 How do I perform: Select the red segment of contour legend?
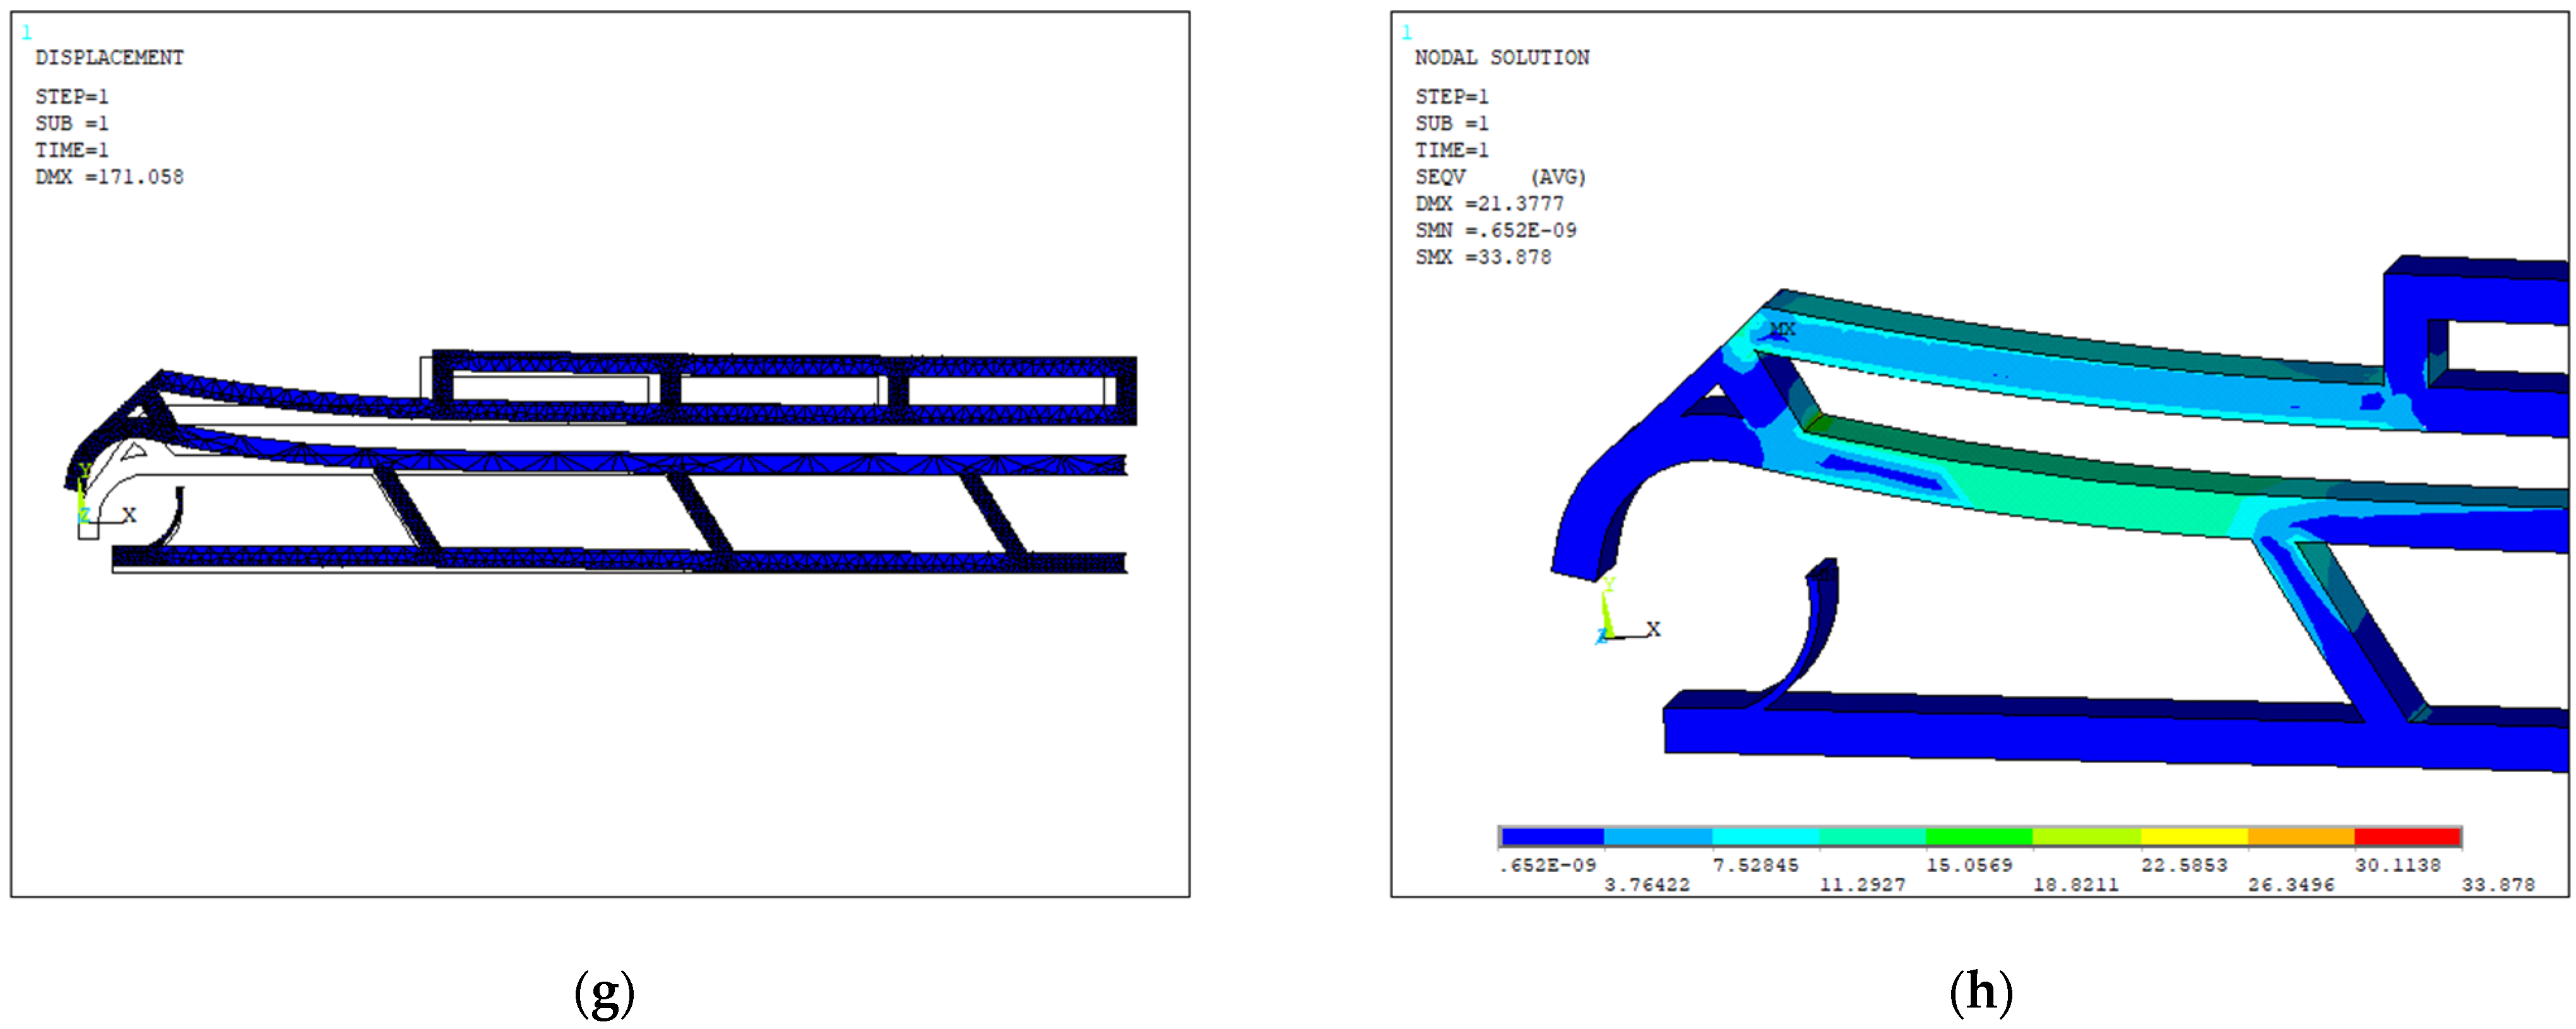tap(2407, 837)
